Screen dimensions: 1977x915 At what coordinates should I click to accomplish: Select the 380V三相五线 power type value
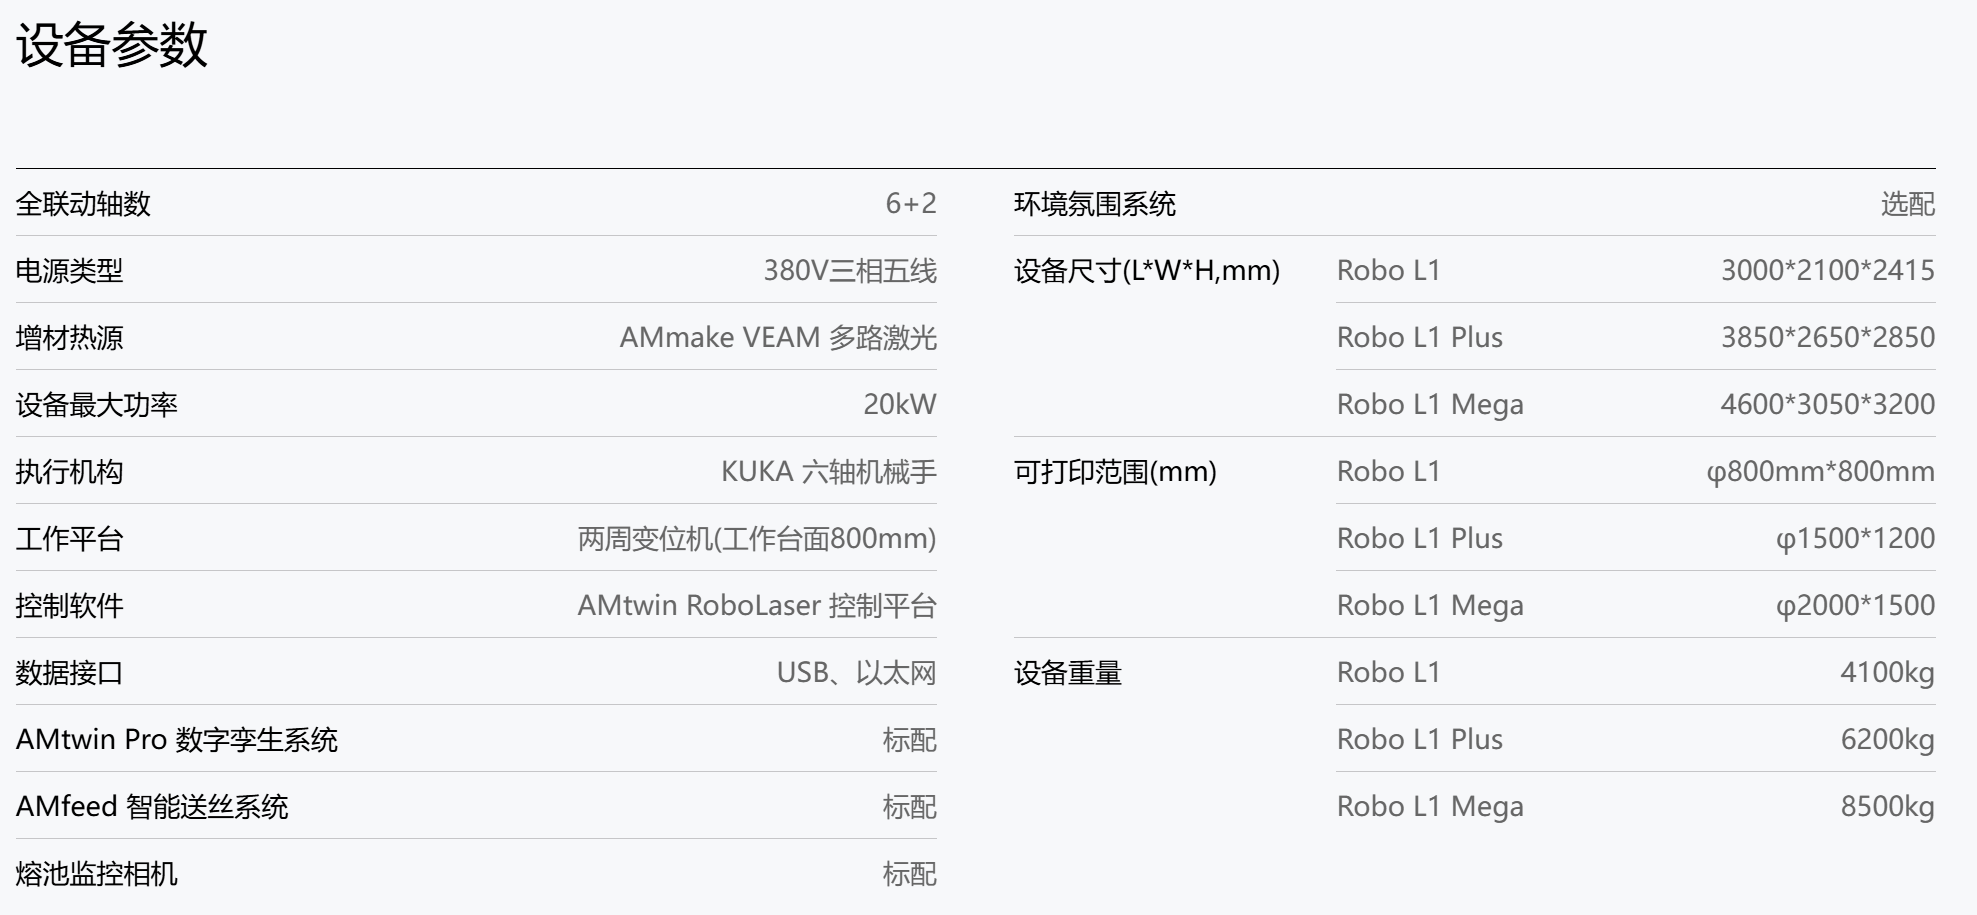[x=849, y=271]
